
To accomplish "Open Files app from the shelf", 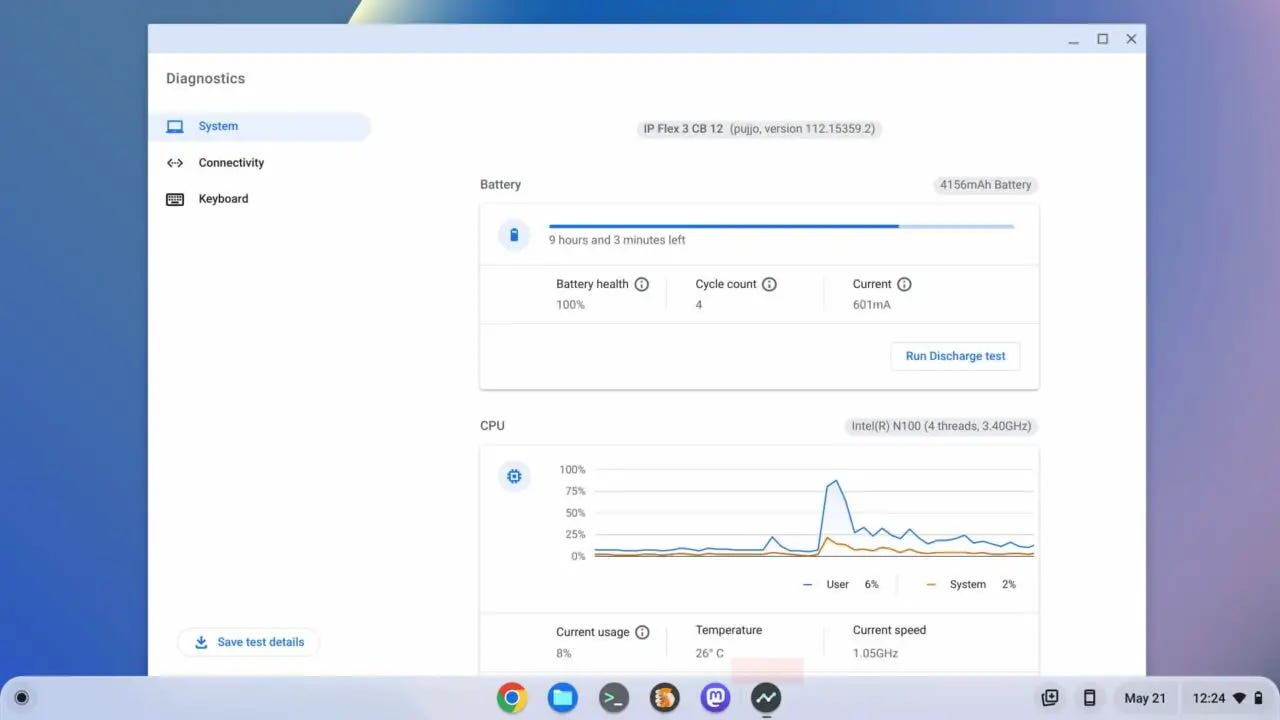I will click(x=563, y=698).
